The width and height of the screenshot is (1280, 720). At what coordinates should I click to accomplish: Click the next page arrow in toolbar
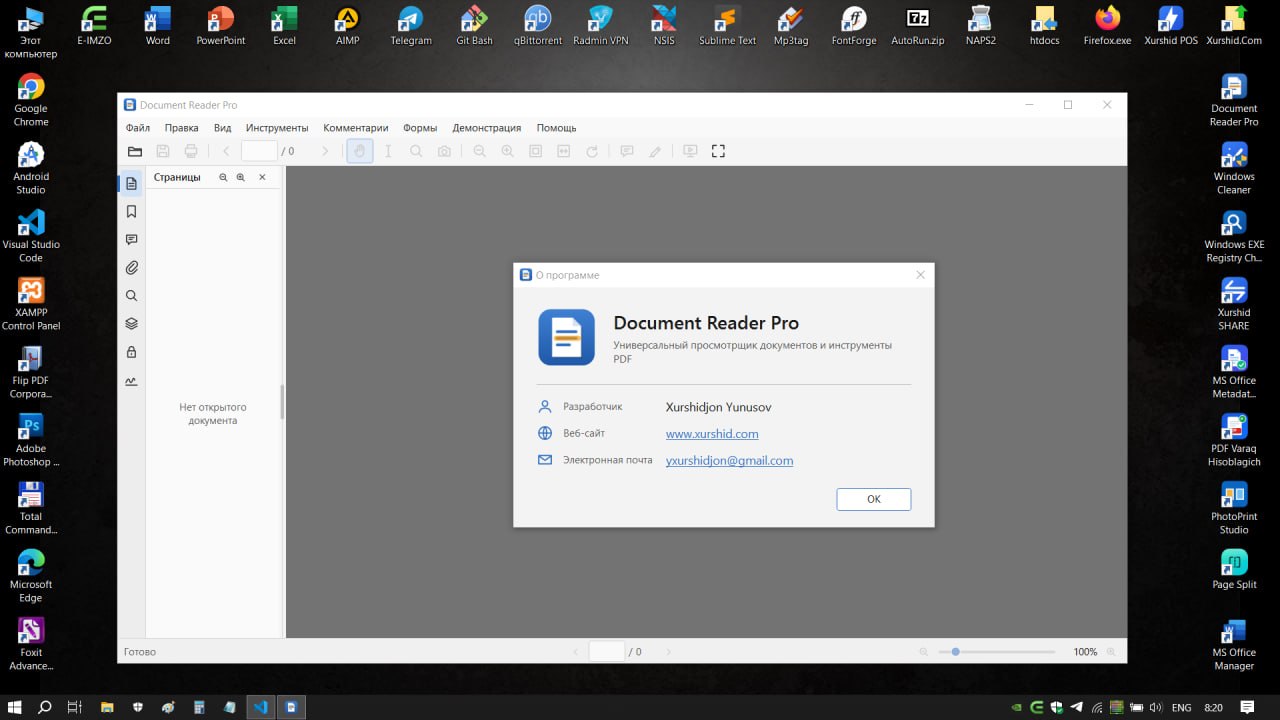(324, 151)
